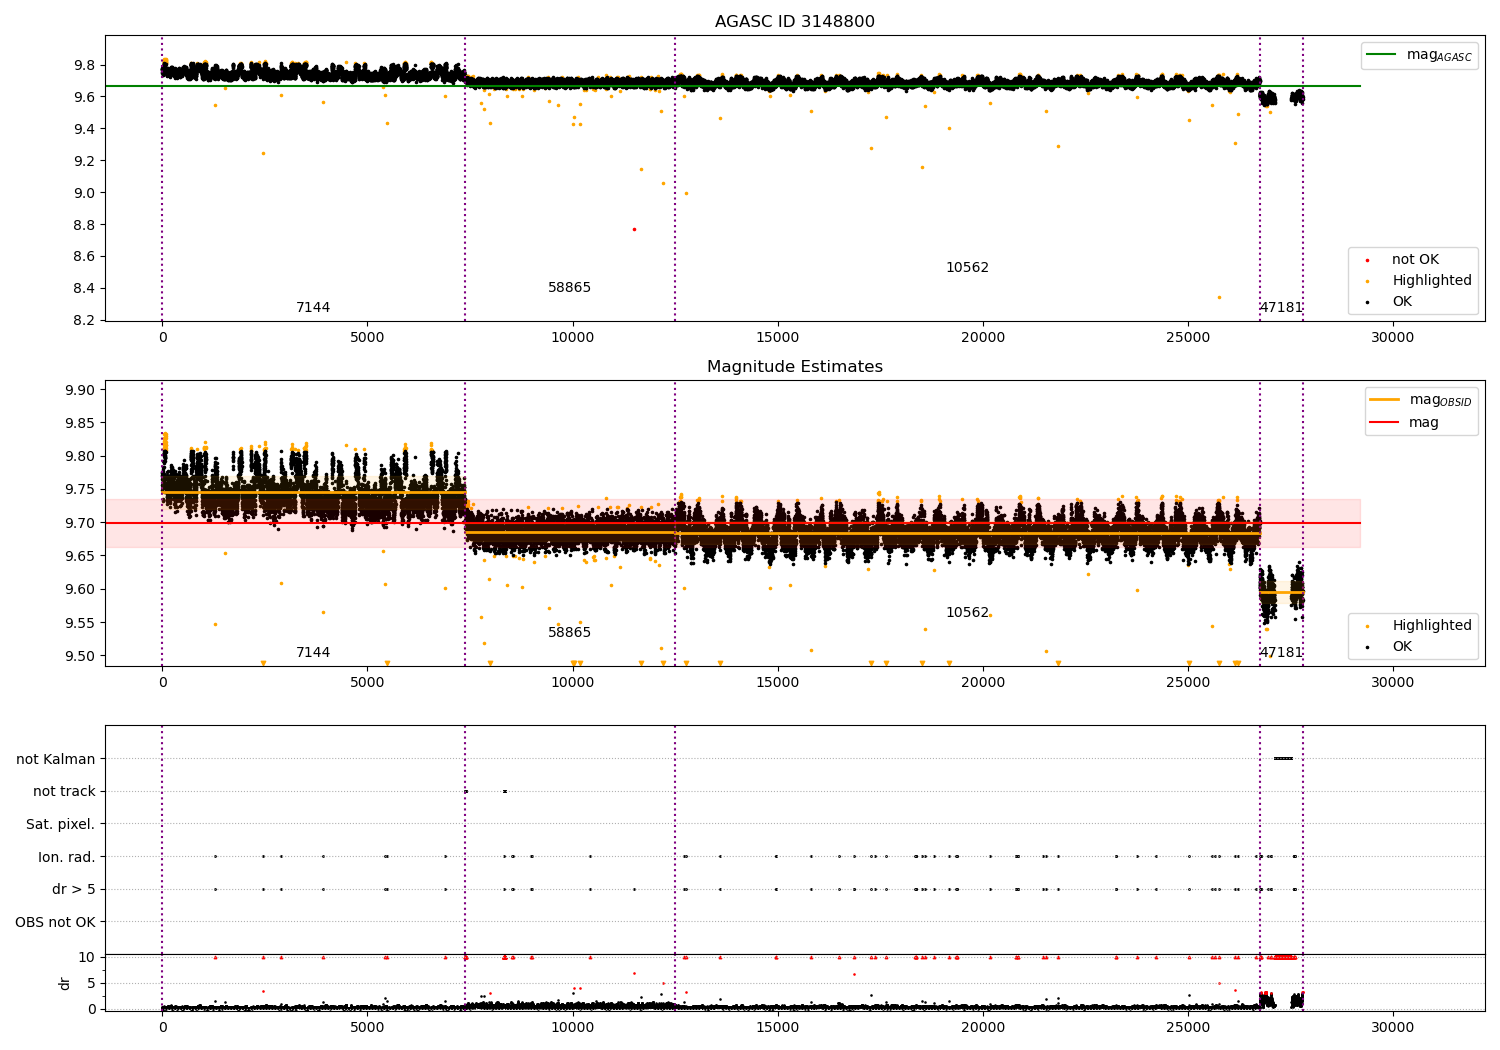Click the 'OBS not OK' row label

(55, 923)
